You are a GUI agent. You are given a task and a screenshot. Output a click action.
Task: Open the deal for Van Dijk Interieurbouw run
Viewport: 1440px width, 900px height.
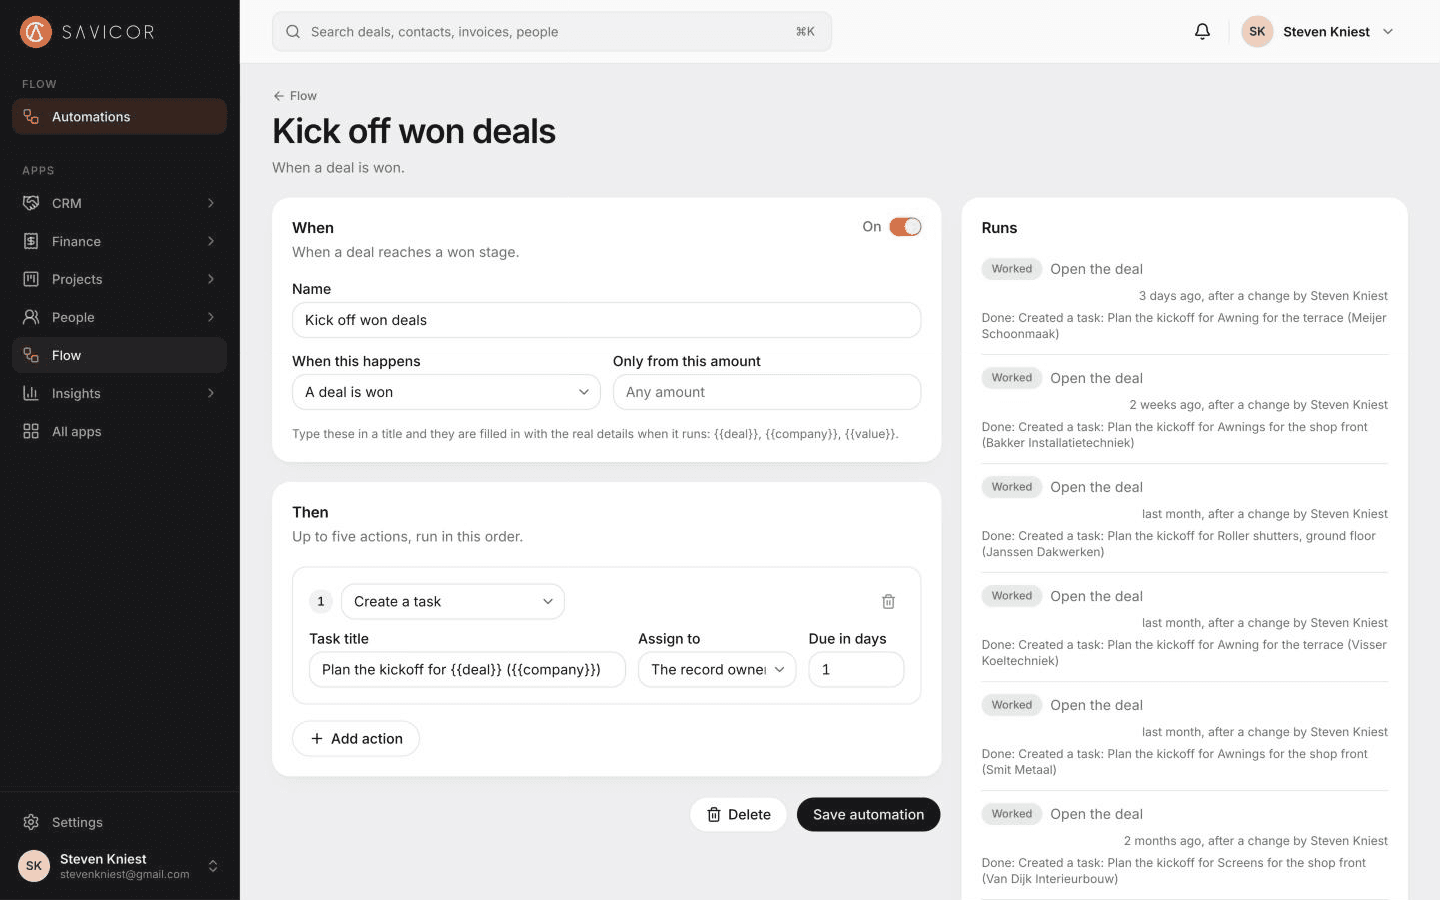click(x=1096, y=814)
